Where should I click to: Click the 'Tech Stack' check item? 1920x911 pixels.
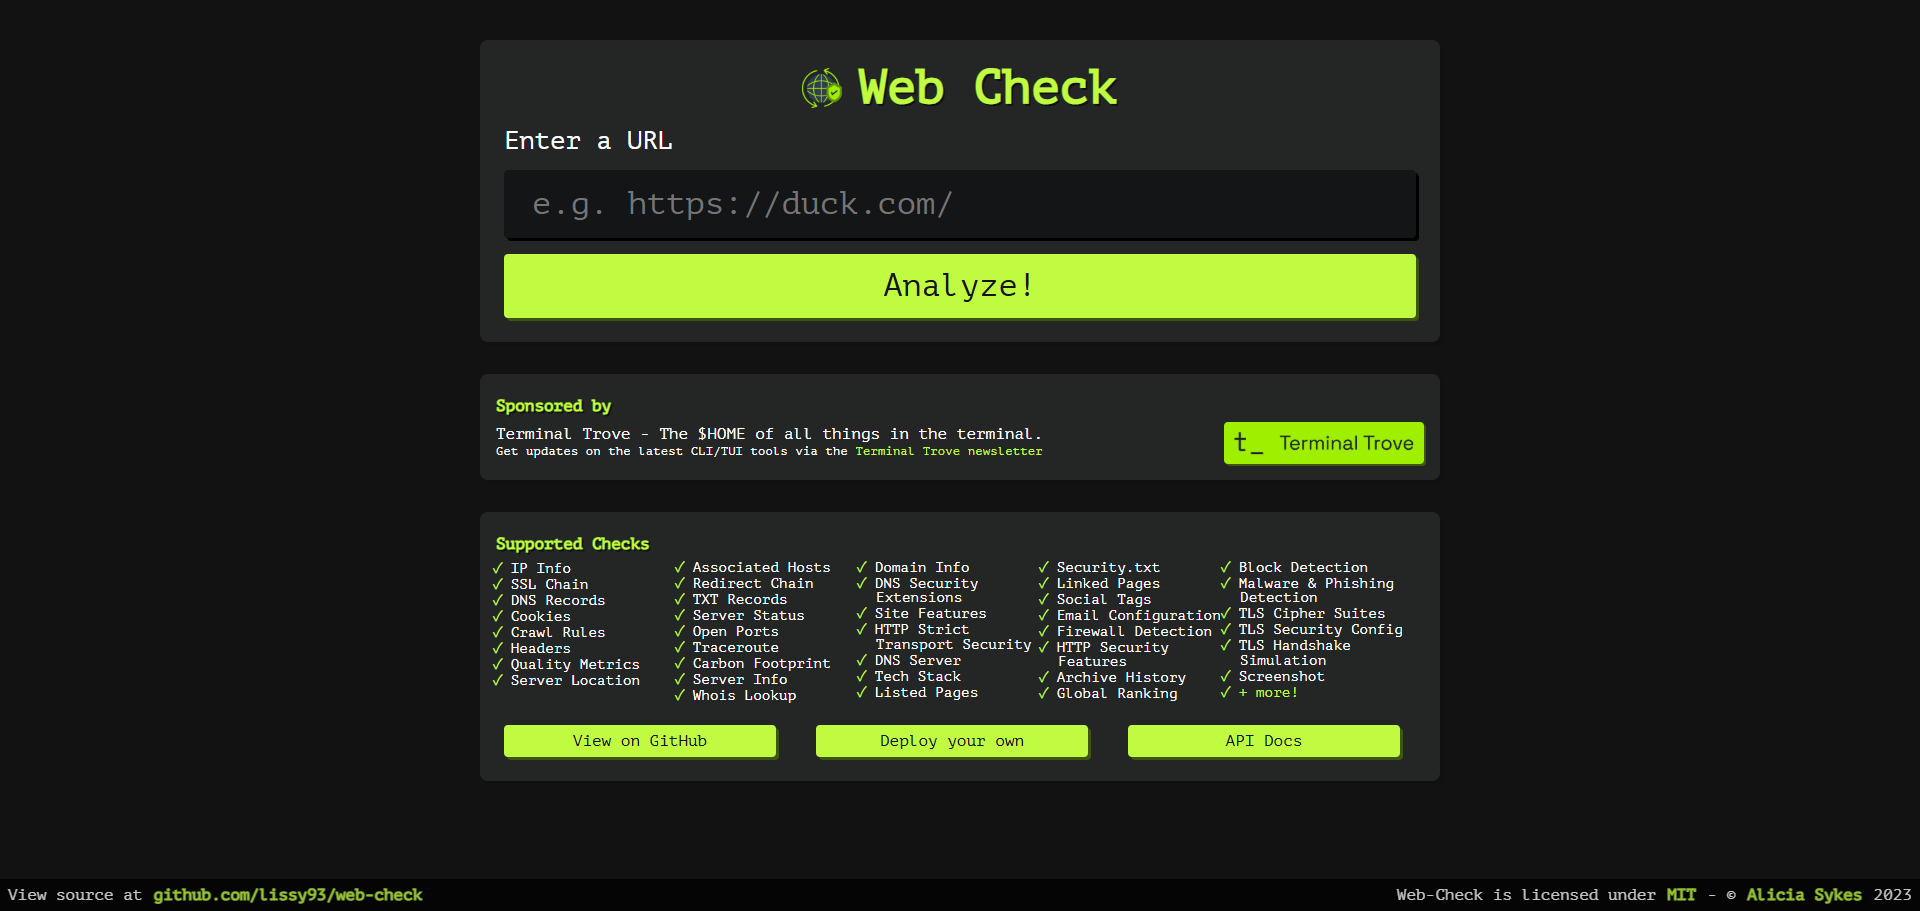(917, 676)
